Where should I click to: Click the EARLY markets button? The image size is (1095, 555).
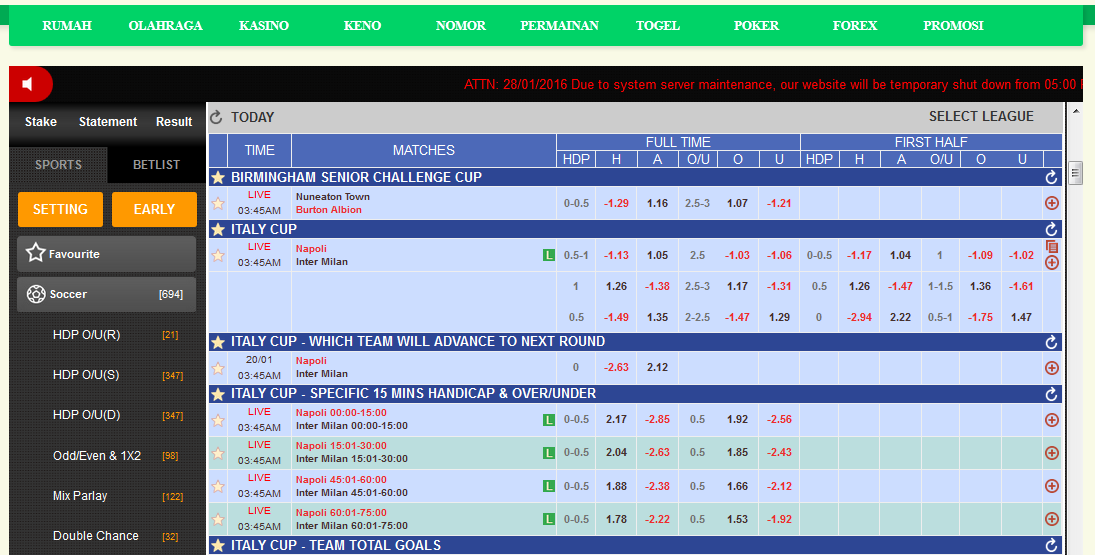154,209
